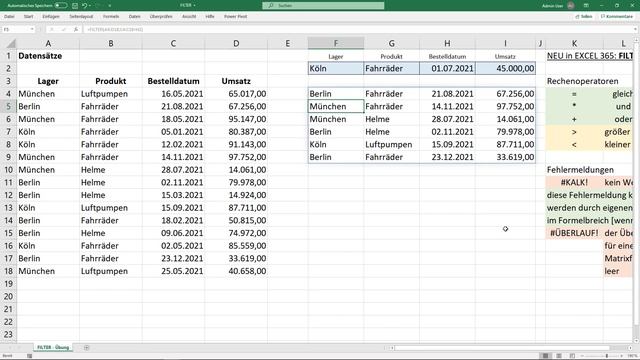Click the Save icon in title bar
Viewport: 640px width, 360px height.
pyautogui.click(x=75, y=5)
